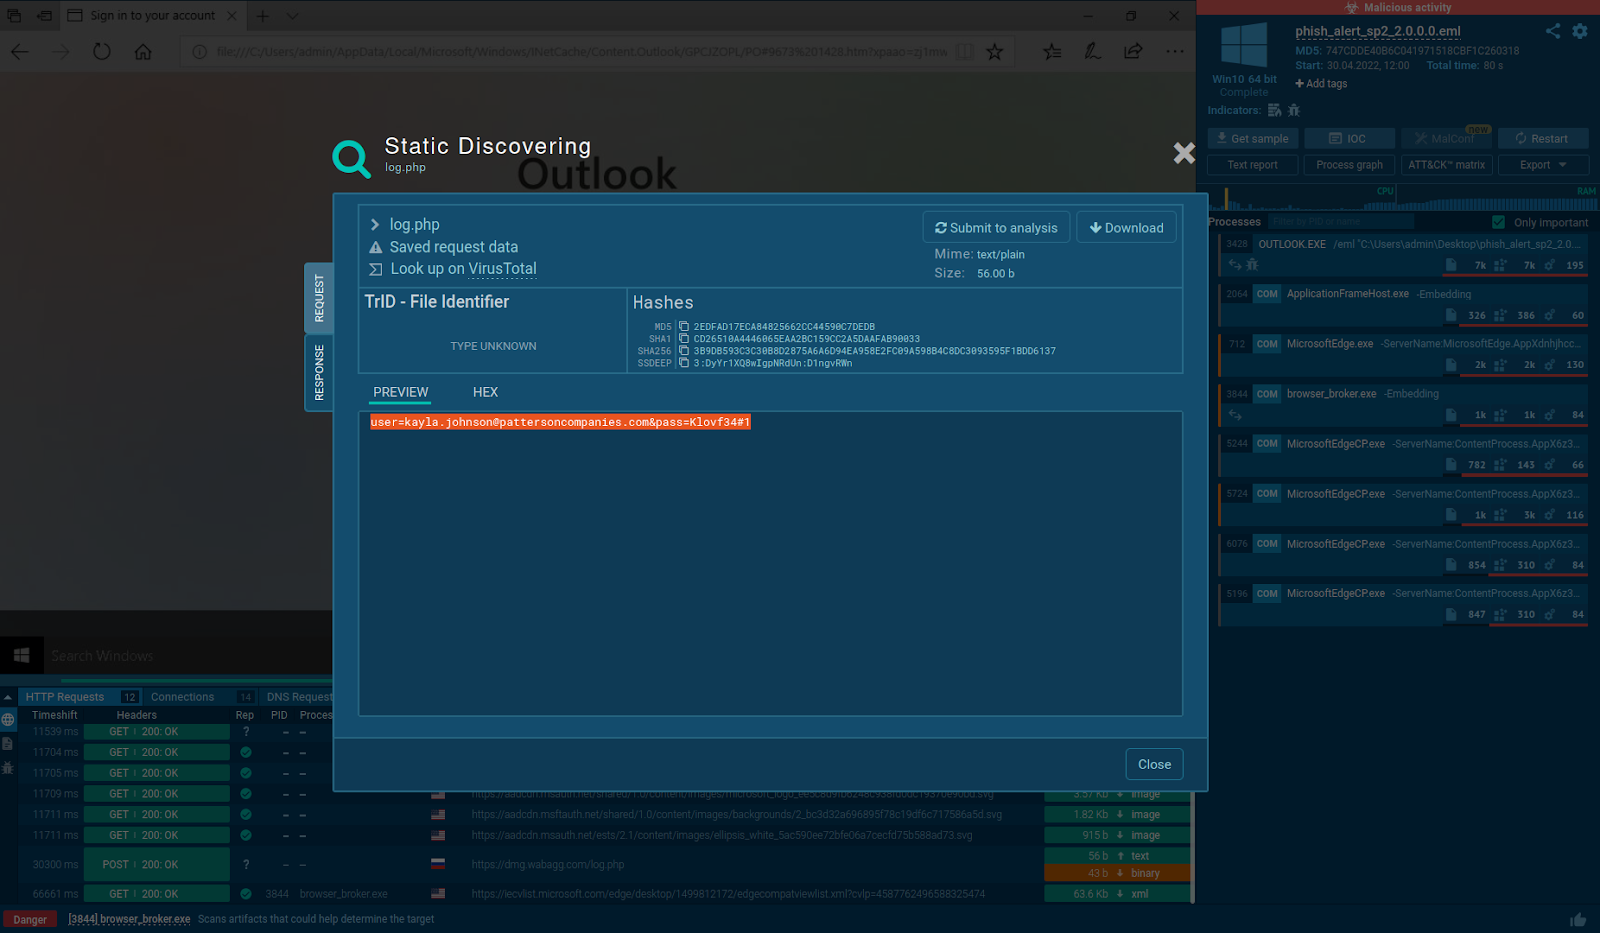Screen dimensions: 1600x933
Task: Click the thumbs up icon in the status bar
Action: [x=1578, y=919]
